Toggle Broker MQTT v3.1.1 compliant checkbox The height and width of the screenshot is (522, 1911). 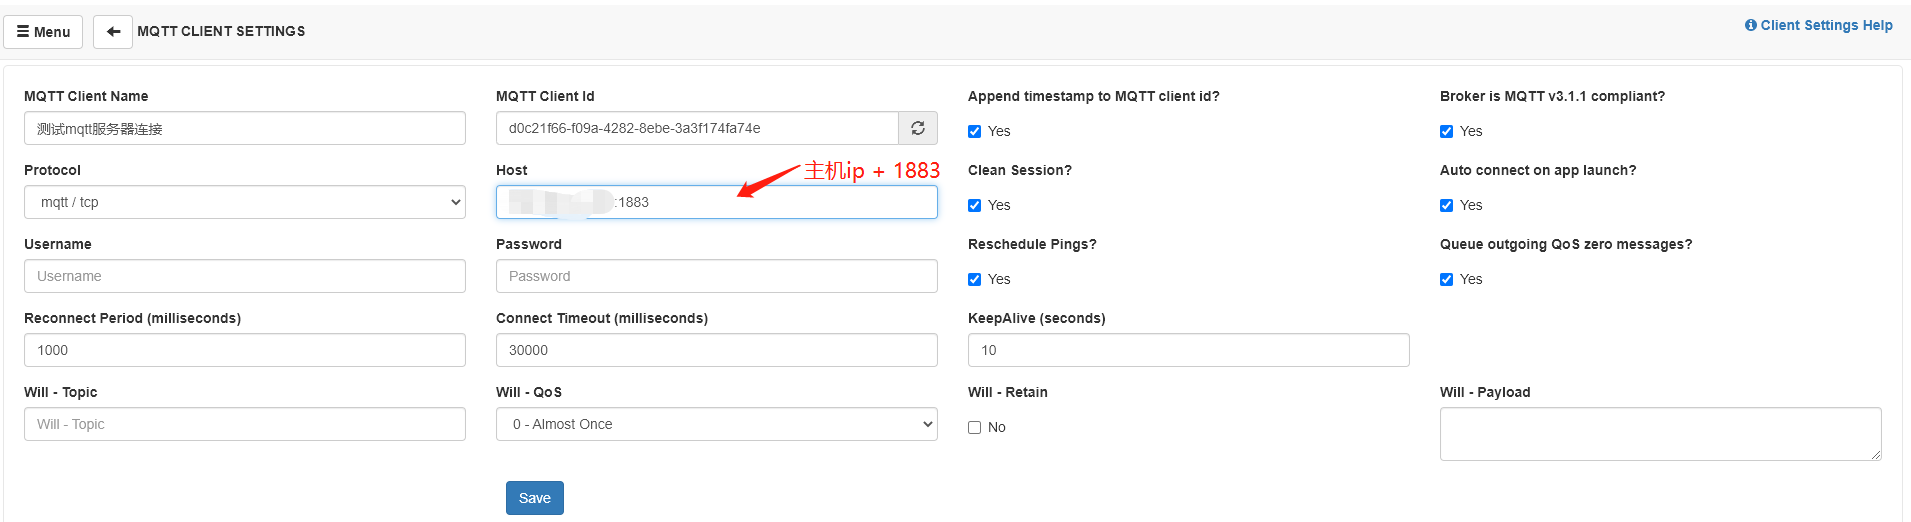point(1447,131)
